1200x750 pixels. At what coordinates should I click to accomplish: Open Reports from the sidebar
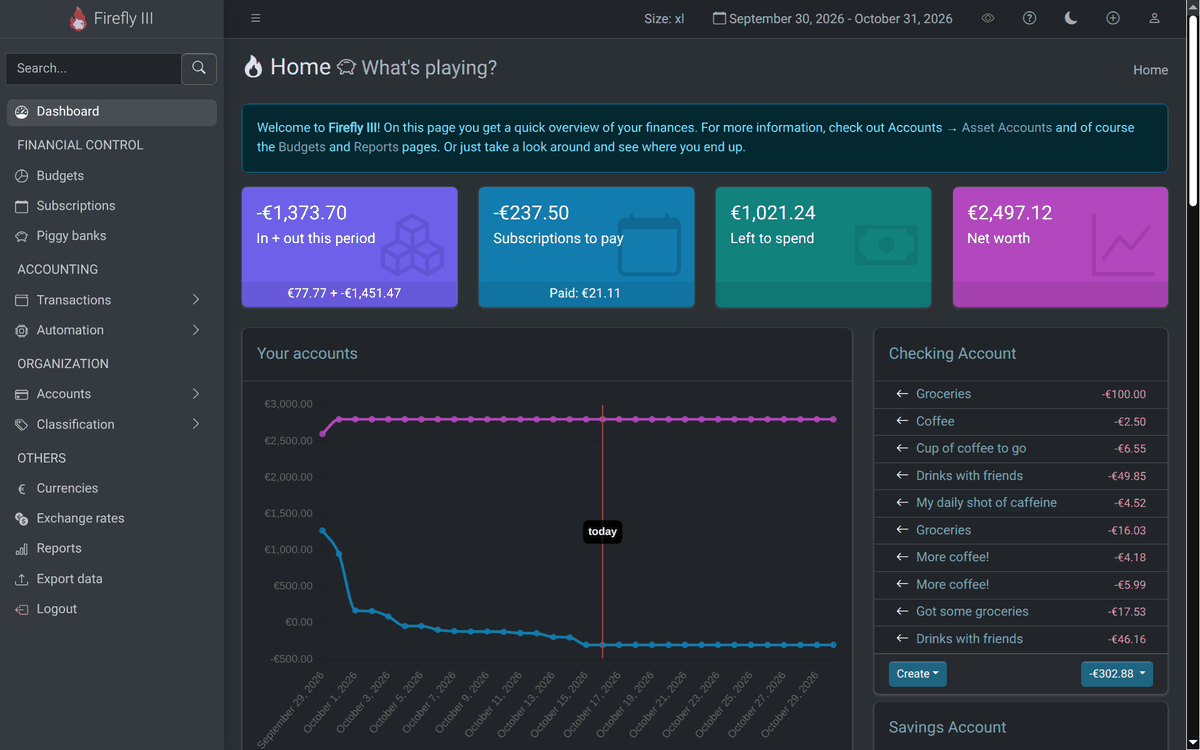(x=111, y=549)
